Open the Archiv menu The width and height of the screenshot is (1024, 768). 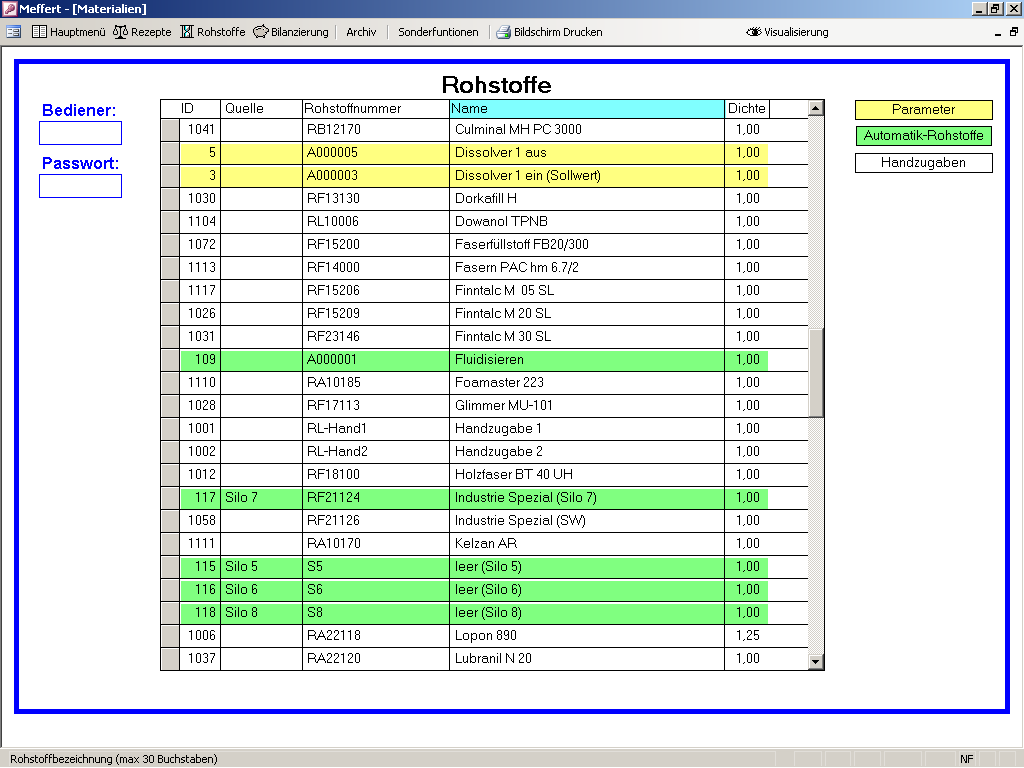(x=361, y=32)
